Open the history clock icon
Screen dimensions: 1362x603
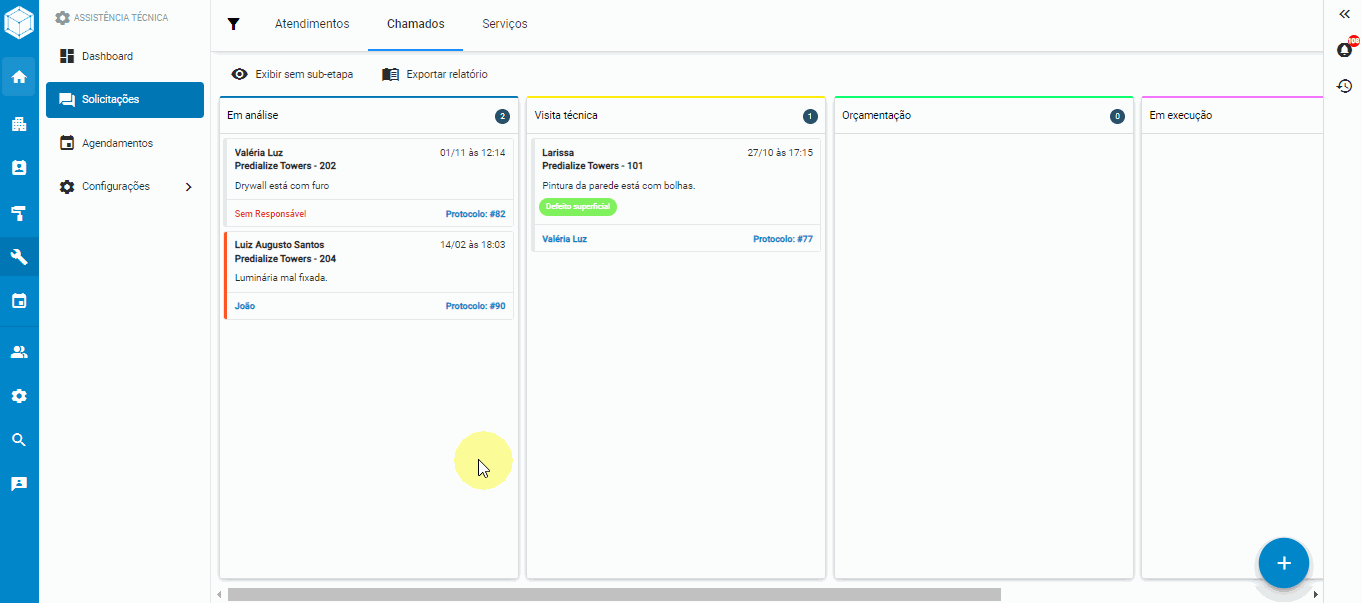point(1344,86)
